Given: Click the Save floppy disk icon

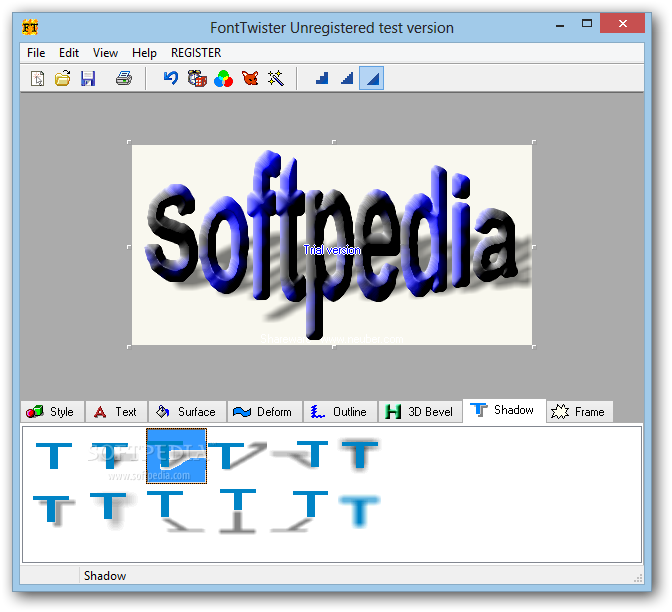Looking at the screenshot, I should 88,78.
